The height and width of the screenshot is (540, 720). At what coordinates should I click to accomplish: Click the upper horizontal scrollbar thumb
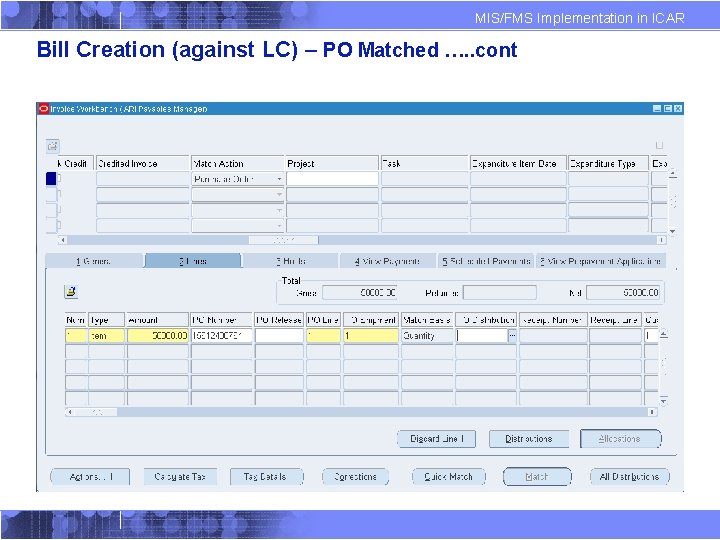(283, 240)
